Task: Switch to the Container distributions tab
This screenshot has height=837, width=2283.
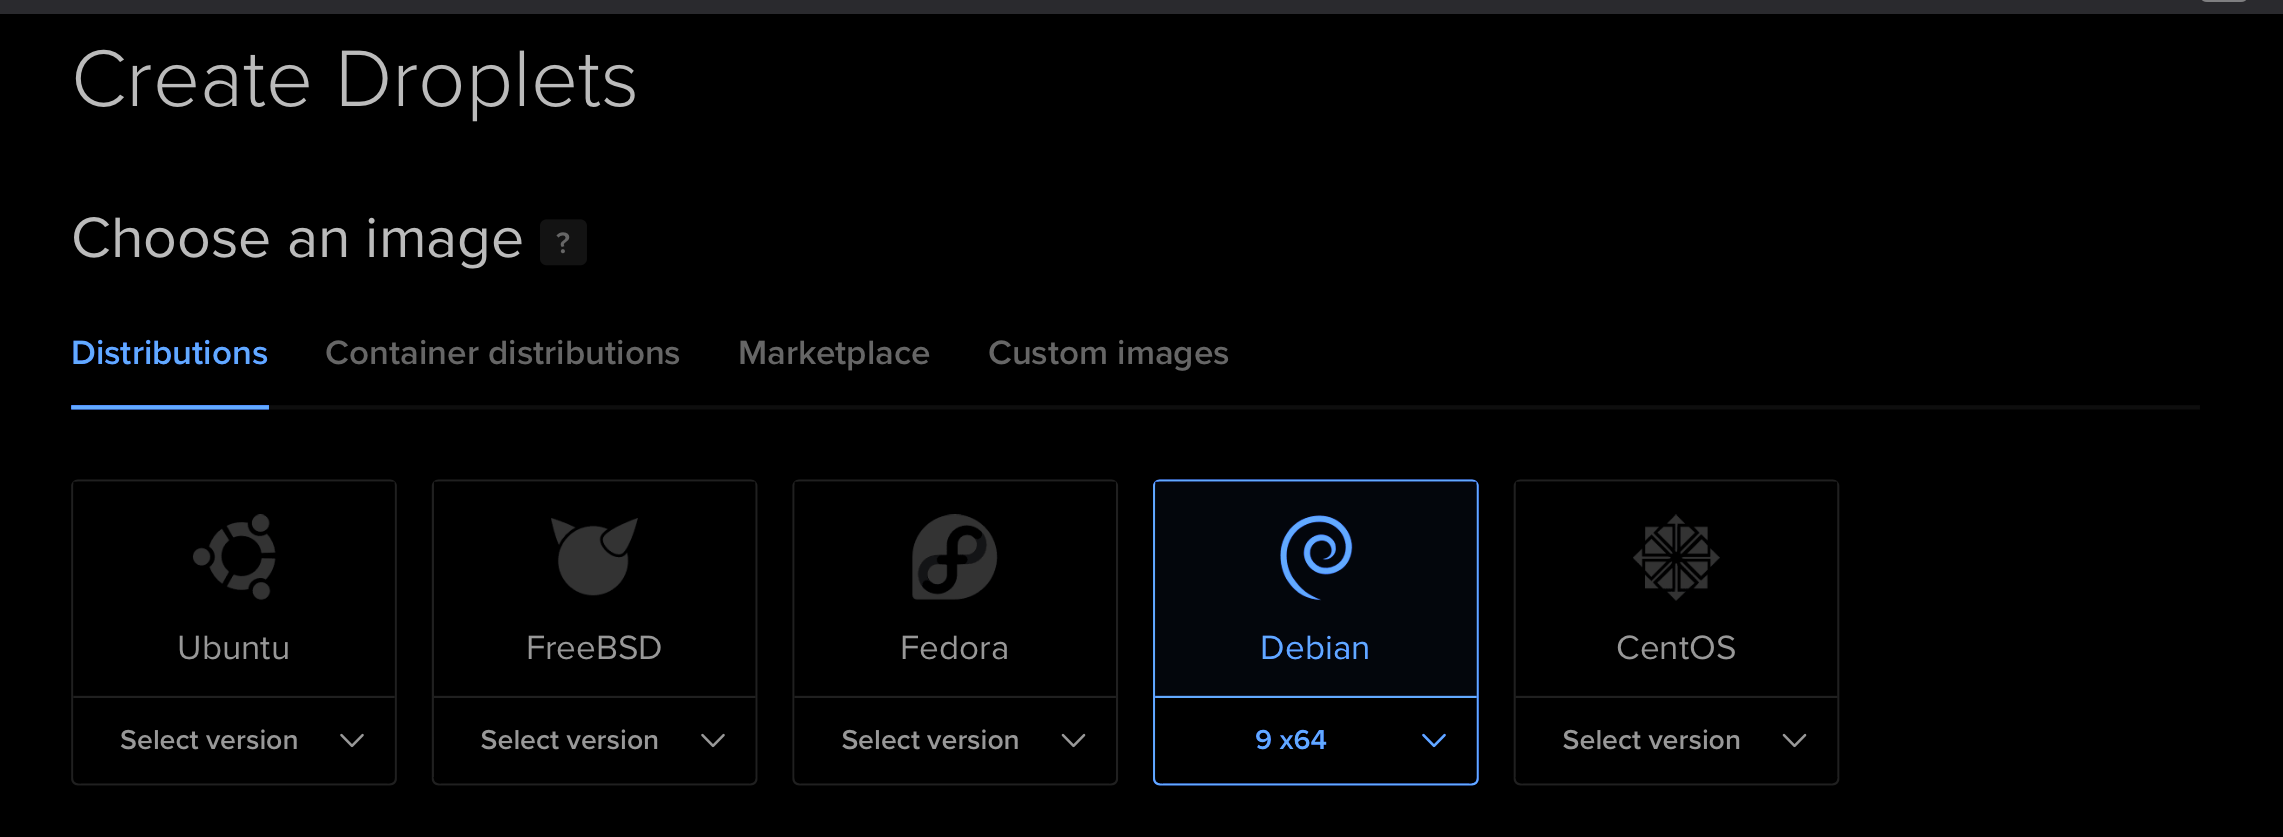Action: pos(502,353)
